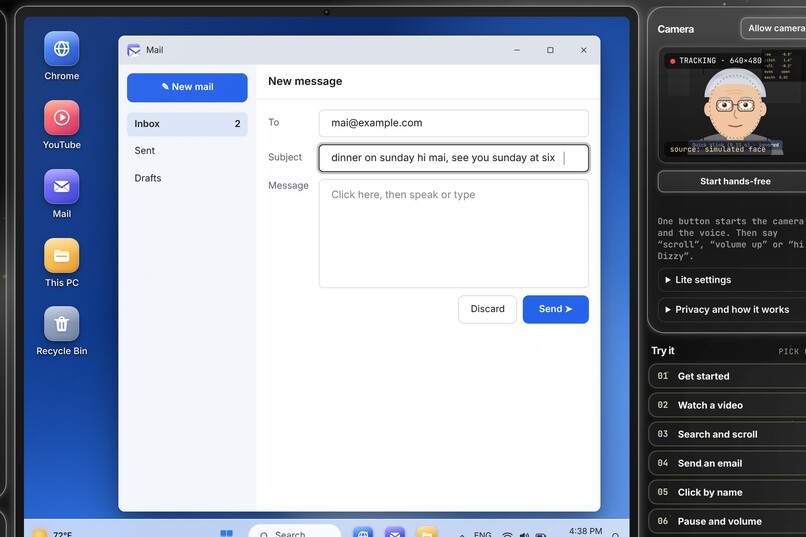Select the 02 Watch a video item

click(x=727, y=405)
